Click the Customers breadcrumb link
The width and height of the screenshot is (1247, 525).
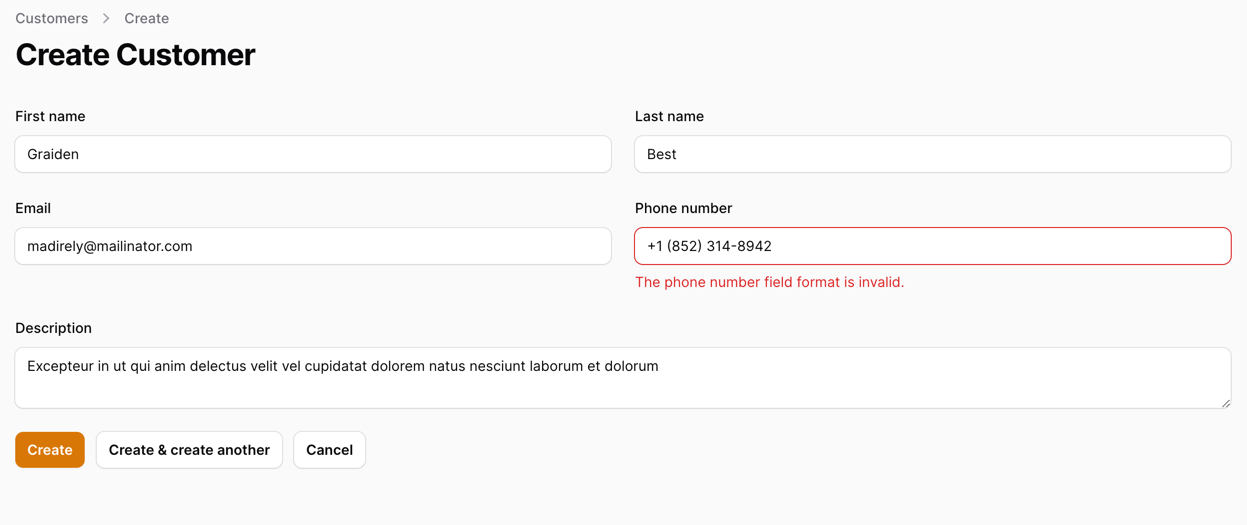point(51,18)
